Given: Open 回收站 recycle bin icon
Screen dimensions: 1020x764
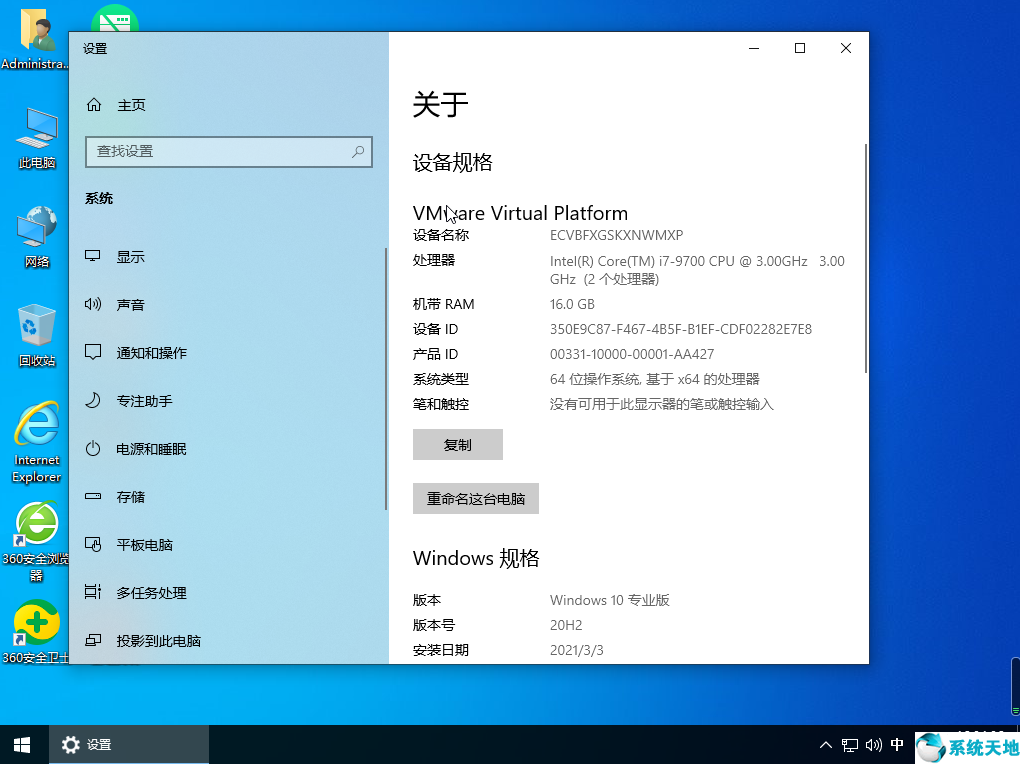Looking at the screenshot, I should tap(36, 336).
